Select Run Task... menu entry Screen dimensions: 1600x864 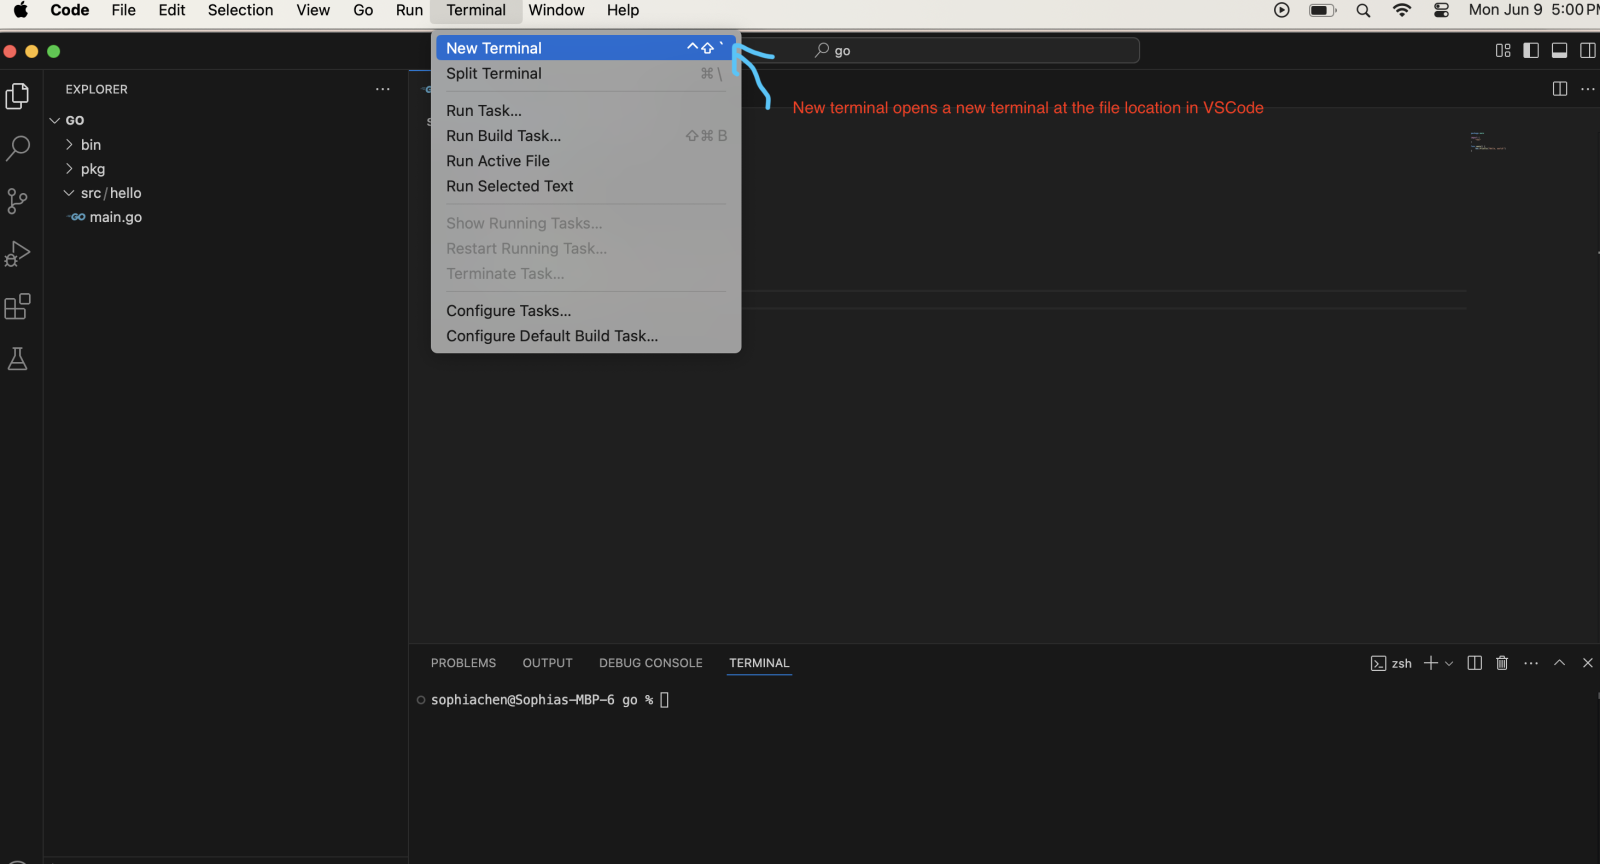pos(586,110)
